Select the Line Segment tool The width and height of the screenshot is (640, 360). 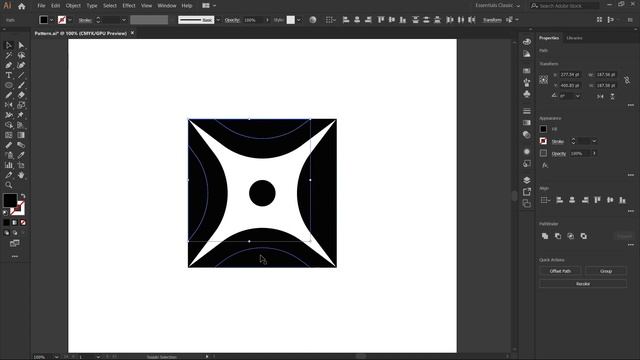coord(21,75)
